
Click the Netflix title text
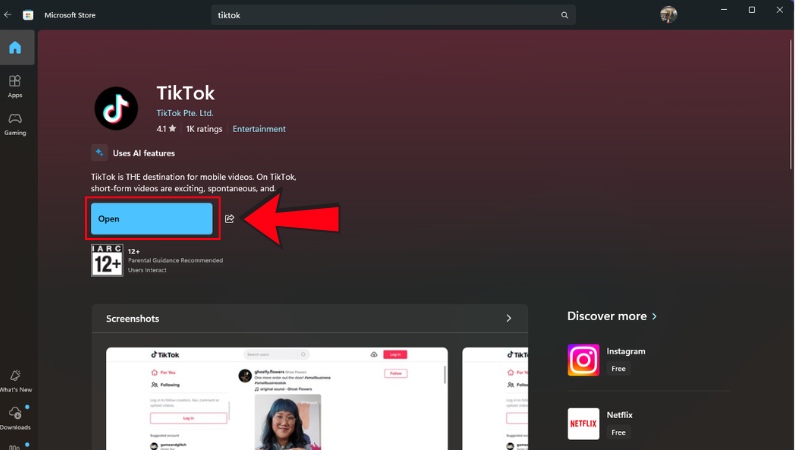pos(619,415)
